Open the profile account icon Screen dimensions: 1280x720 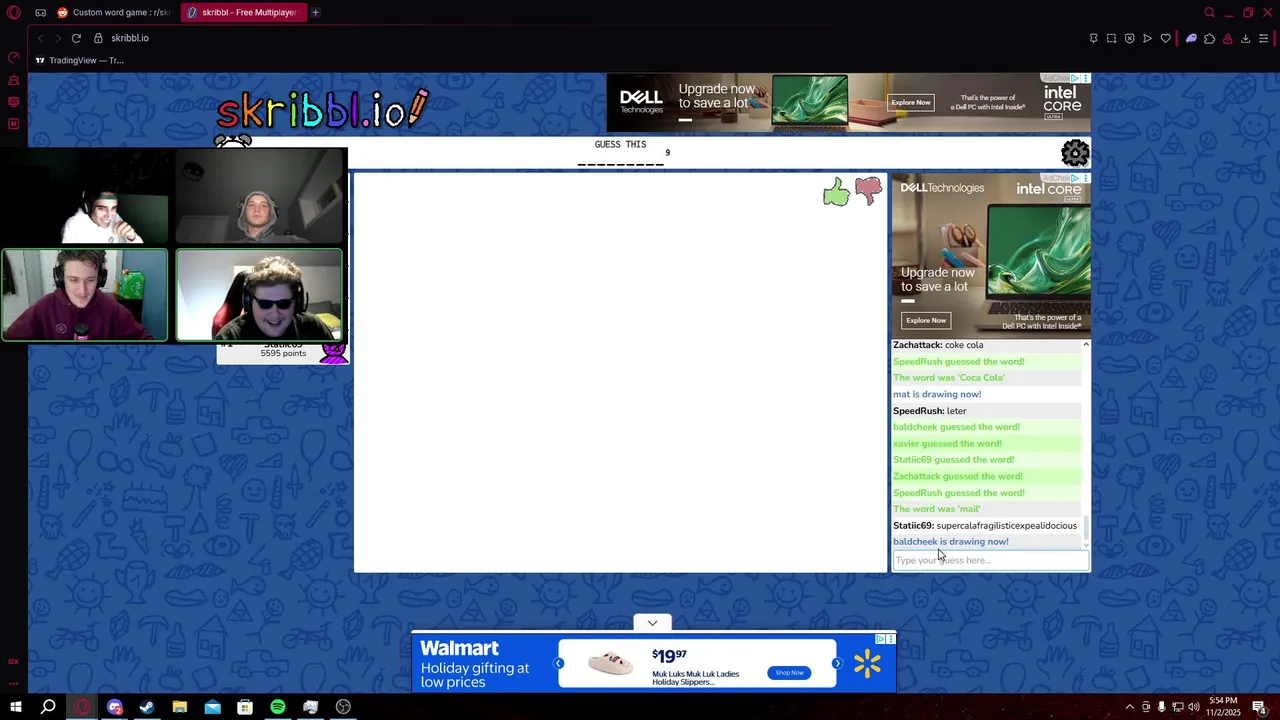(x=1227, y=38)
